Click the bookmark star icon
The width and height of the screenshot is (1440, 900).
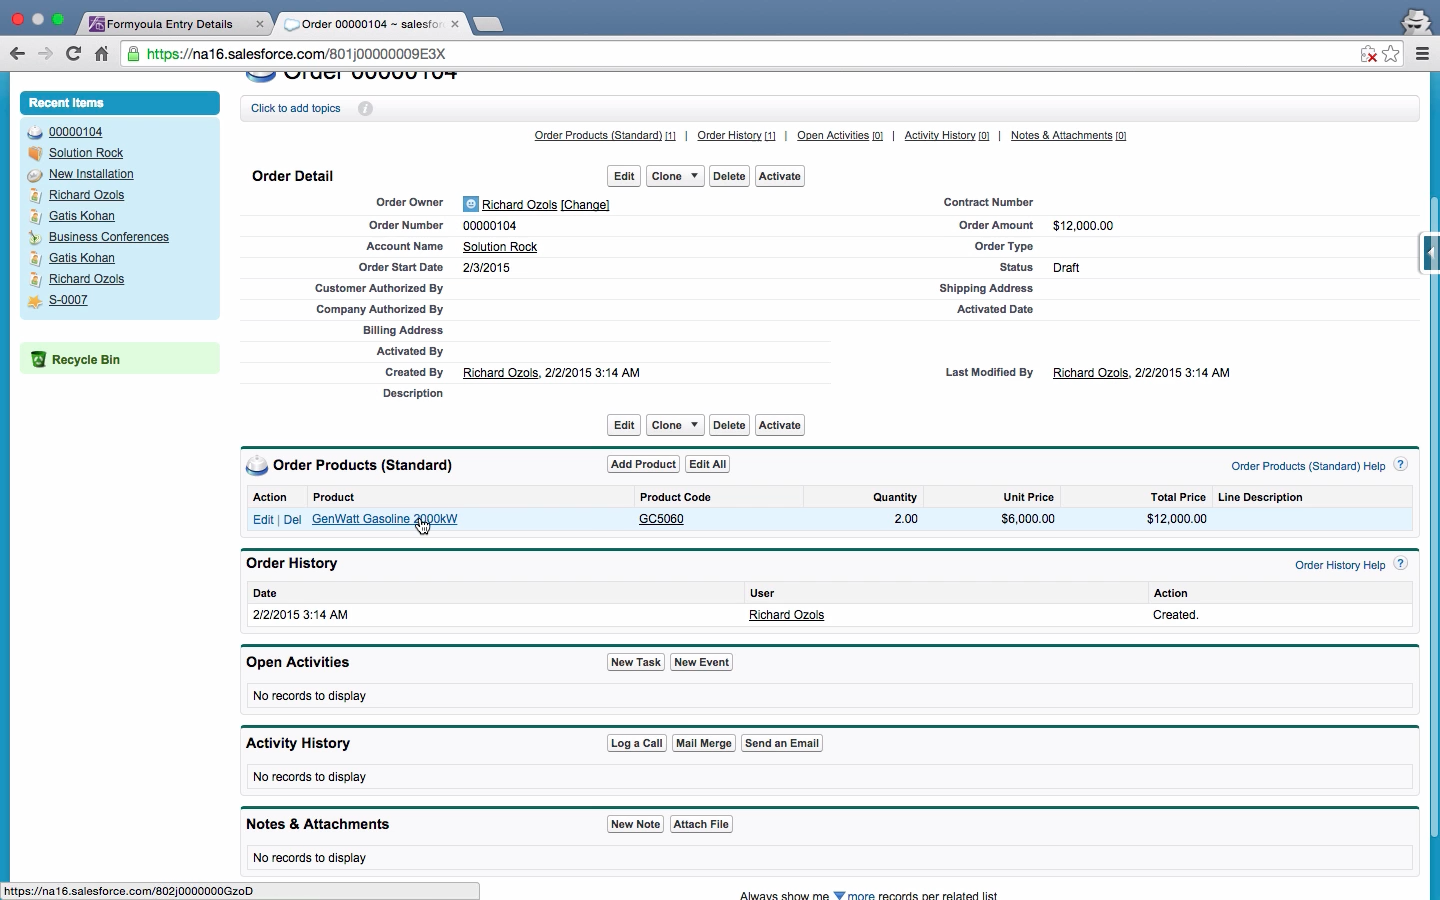pyautogui.click(x=1391, y=54)
